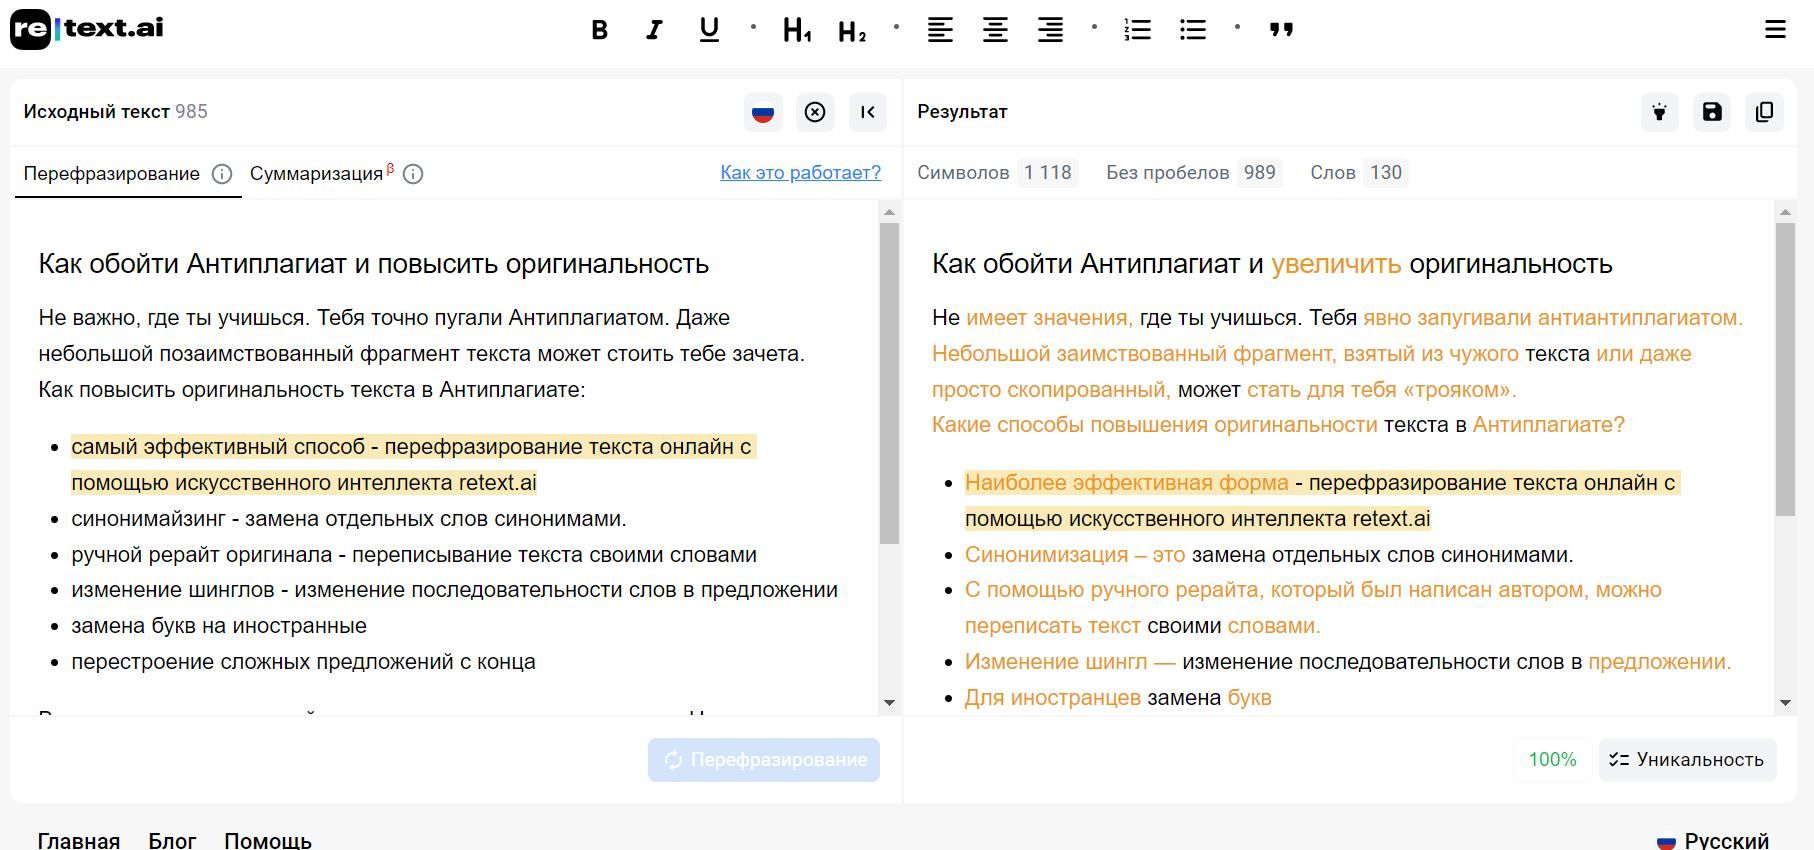
Task: Click the Символов count 1 118
Action: coord(1048,173)
